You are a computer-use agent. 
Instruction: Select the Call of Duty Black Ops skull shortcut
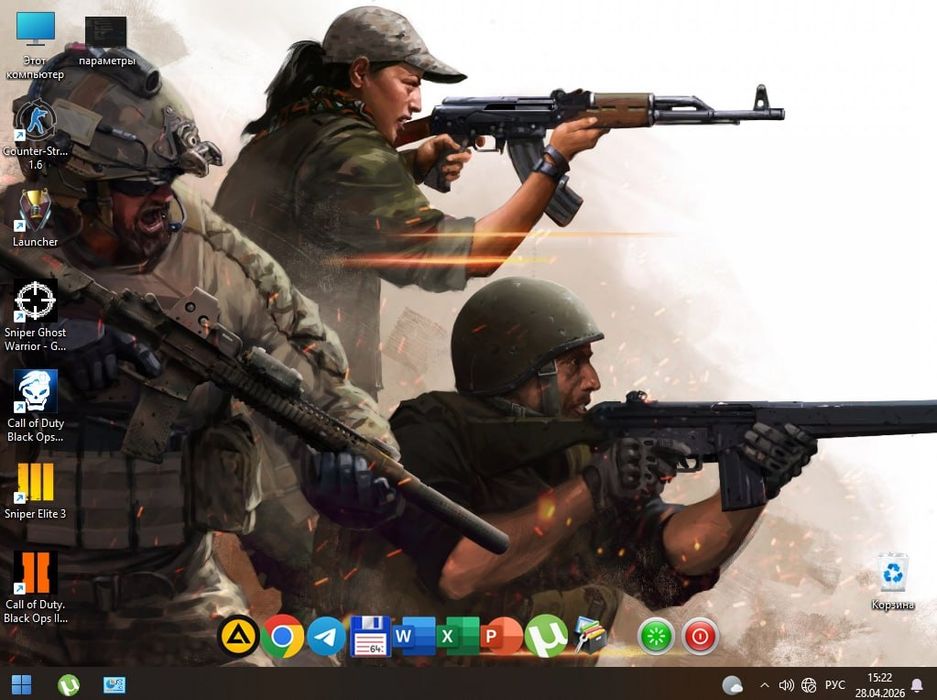(x=35, y=406)
